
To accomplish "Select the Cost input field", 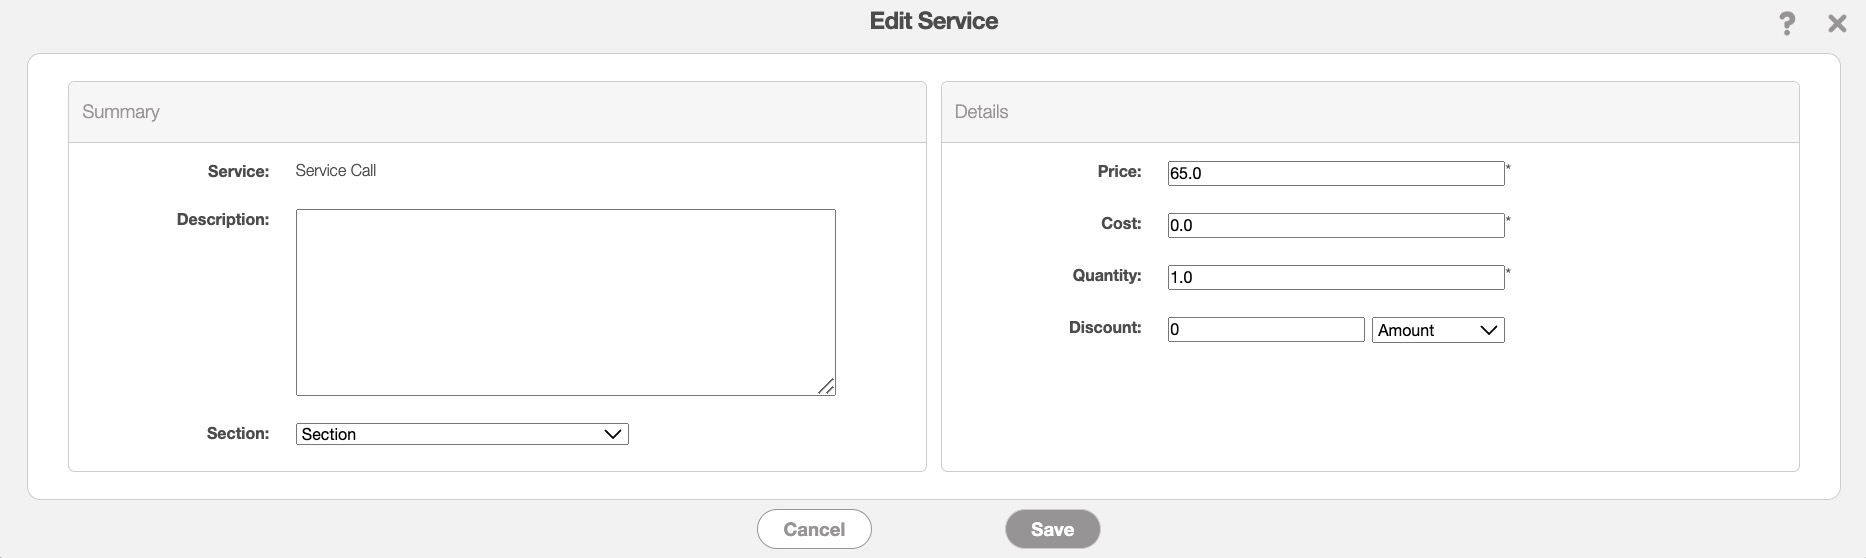I will click(x=1335, y=225).
